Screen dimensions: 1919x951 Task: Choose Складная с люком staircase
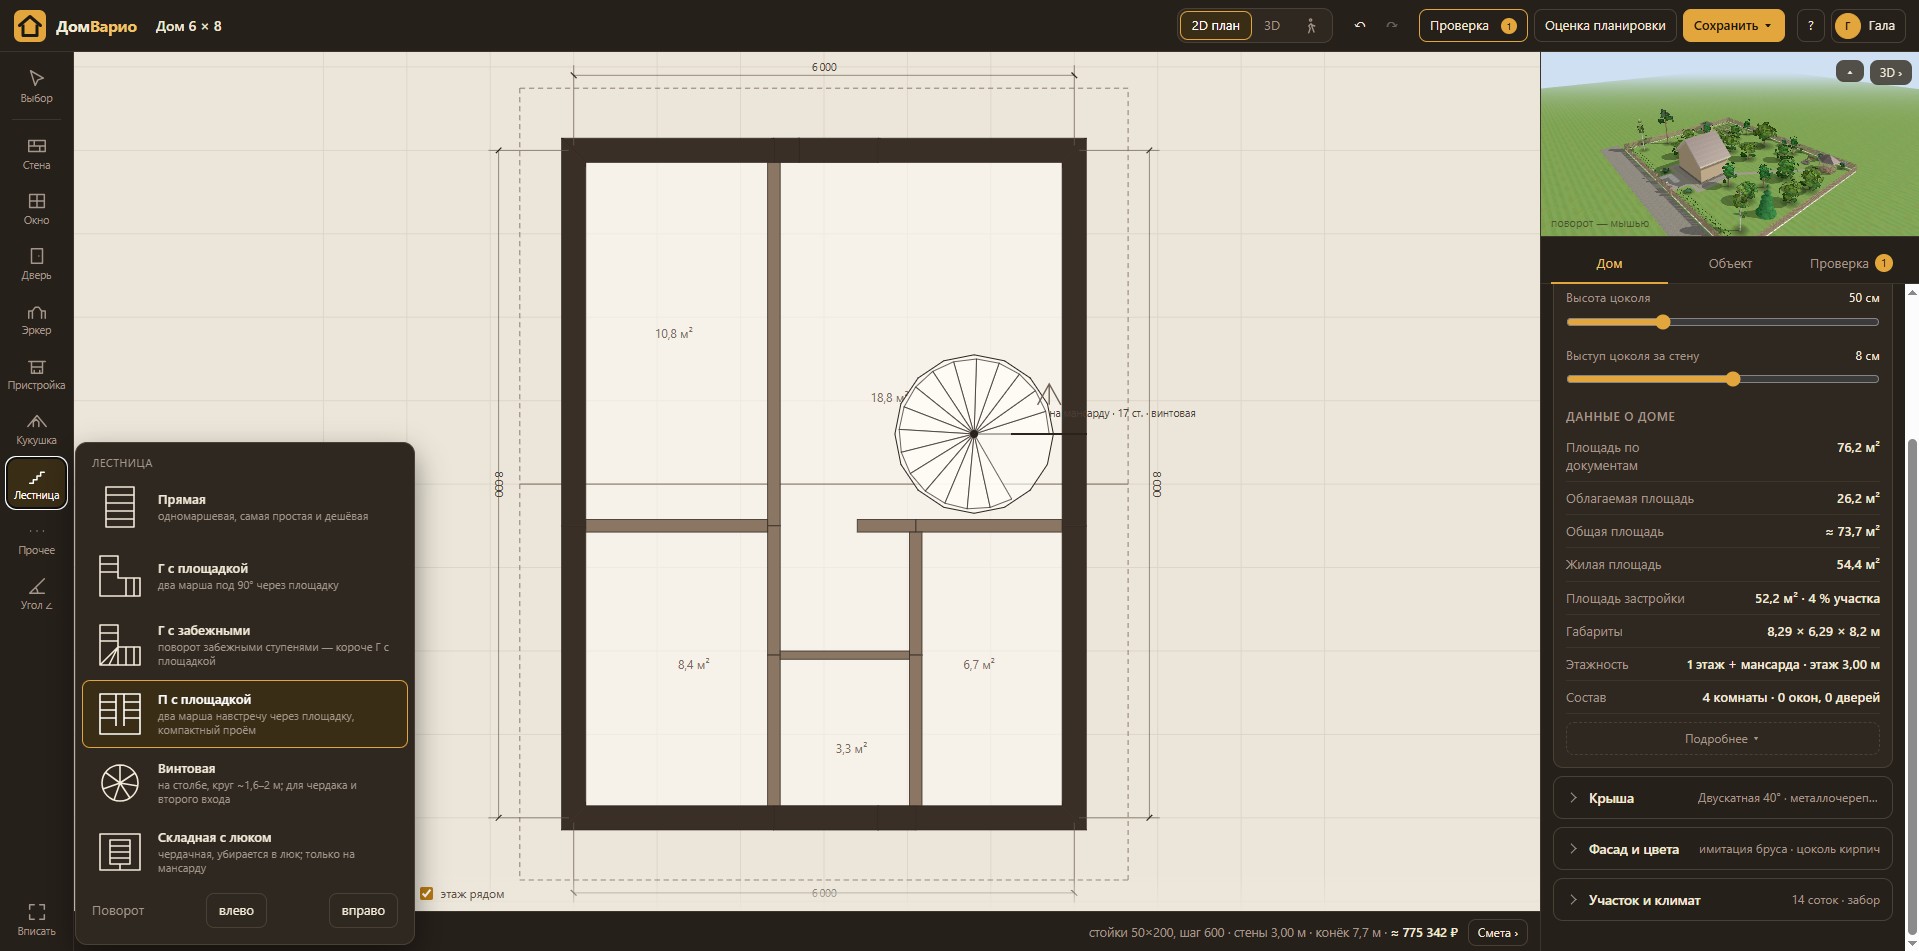point(244,852)
